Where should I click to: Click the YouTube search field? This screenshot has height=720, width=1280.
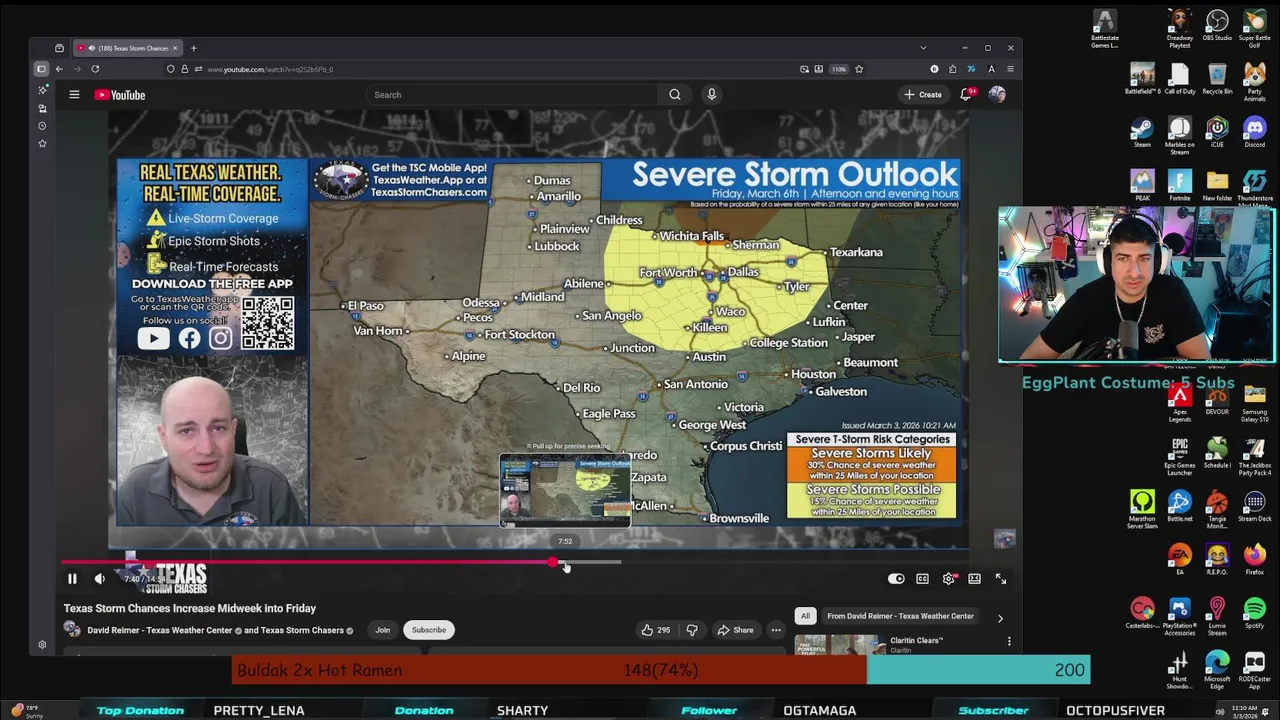513,95
